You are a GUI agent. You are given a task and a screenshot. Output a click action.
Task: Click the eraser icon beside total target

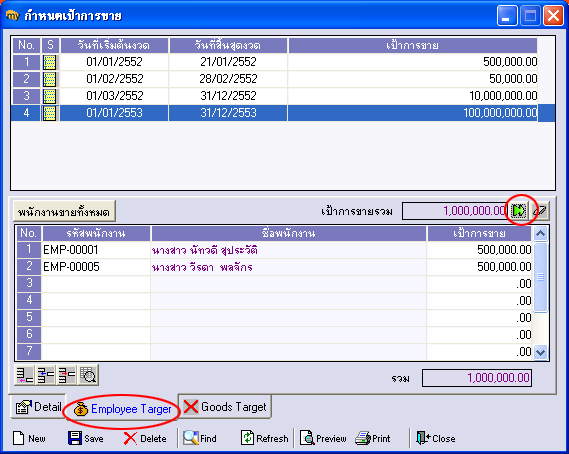(x=540, y=210)
